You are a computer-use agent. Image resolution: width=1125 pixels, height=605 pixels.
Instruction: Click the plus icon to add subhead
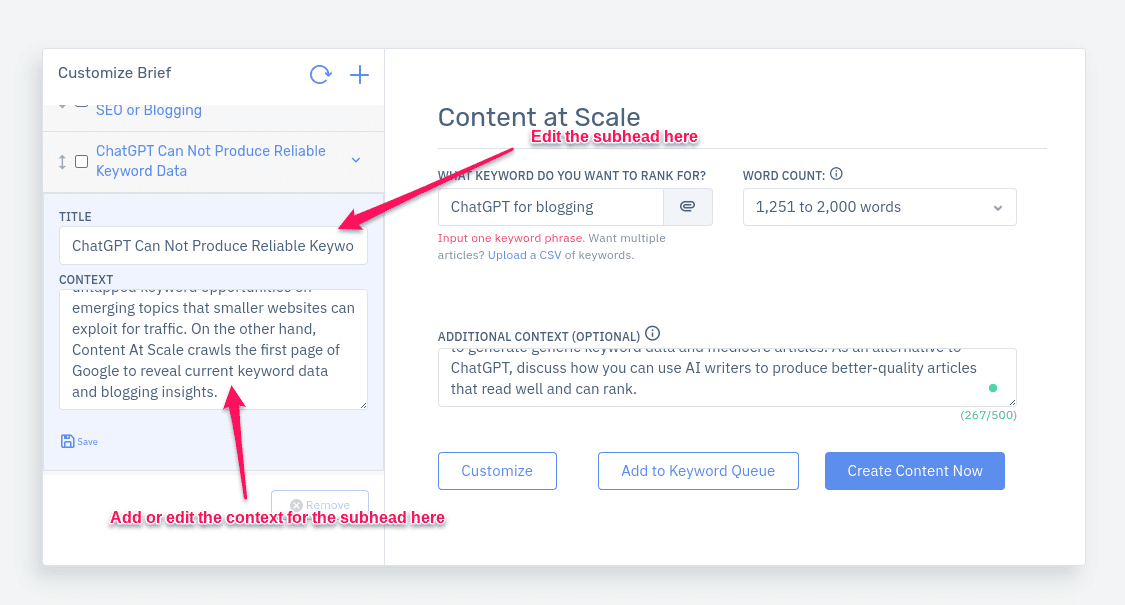[359, 74]
